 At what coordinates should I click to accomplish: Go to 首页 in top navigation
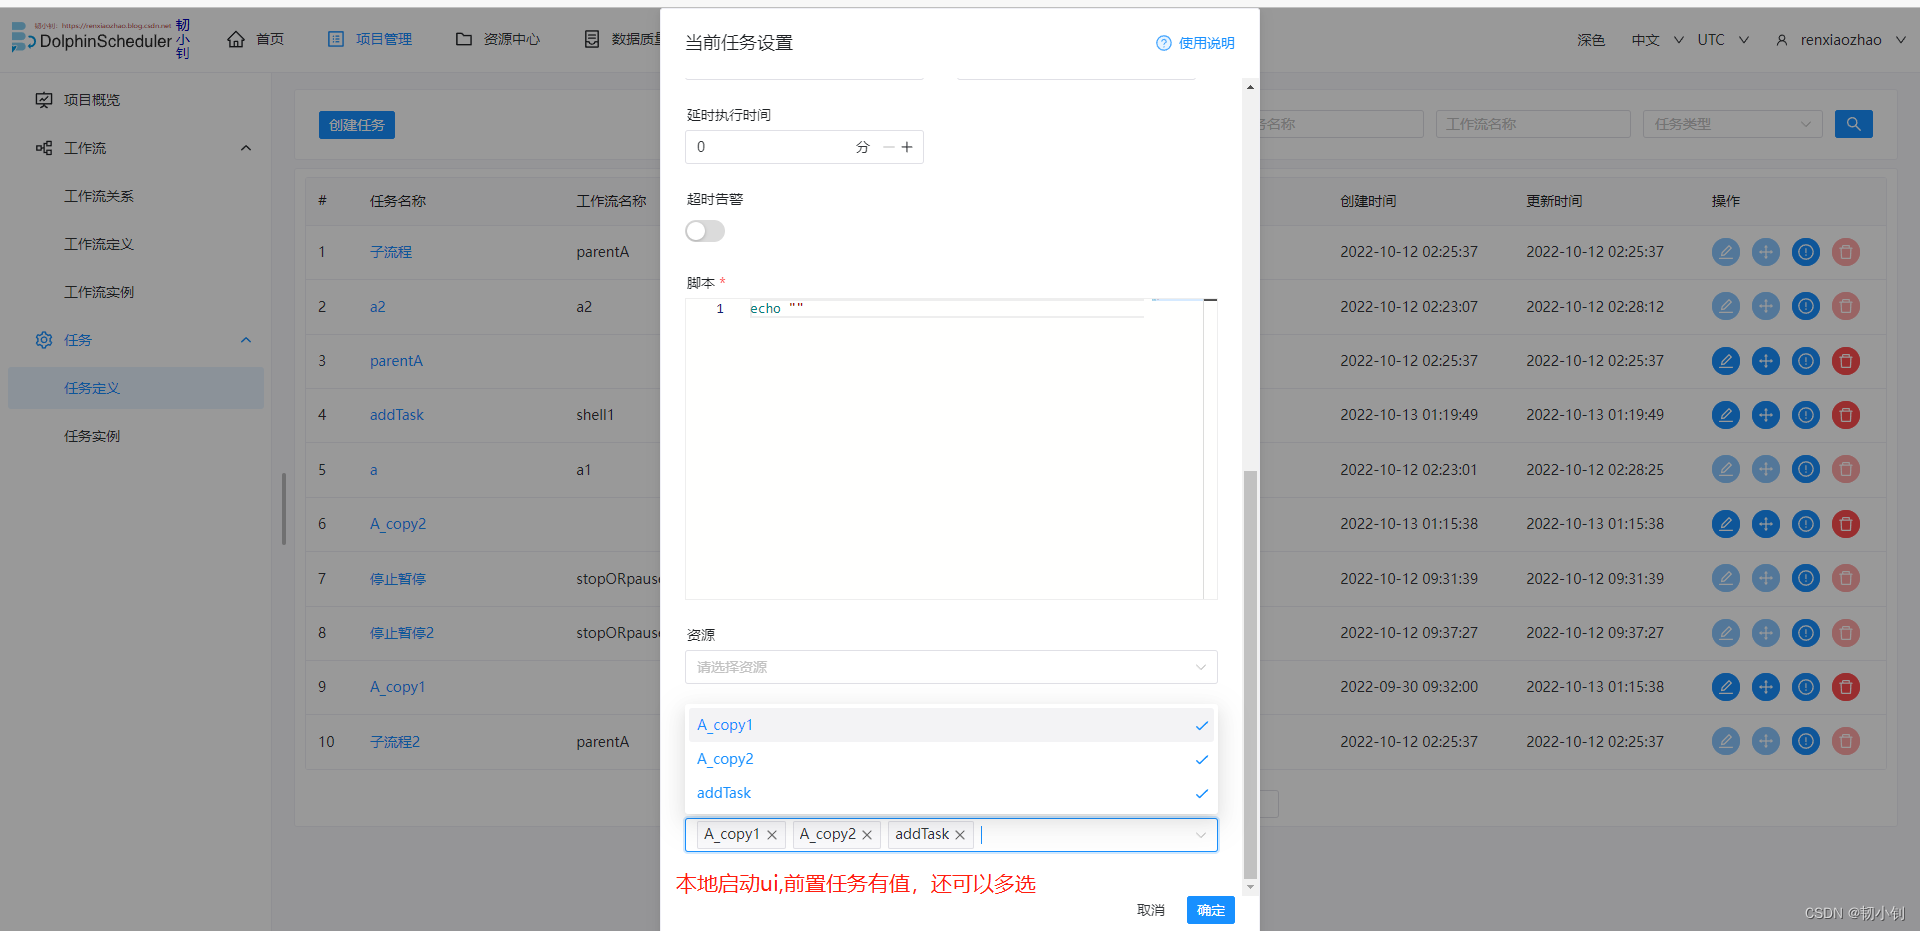256,39
